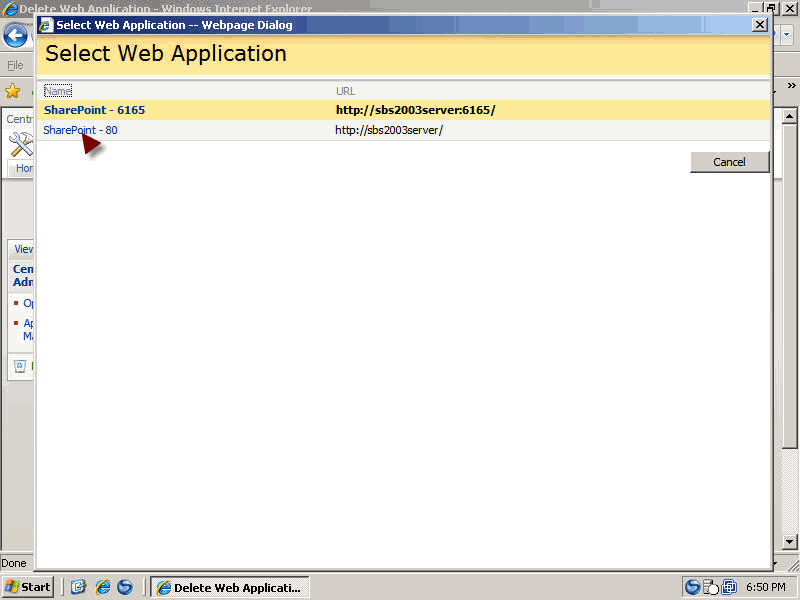Open the Recycle Bin icon in the sidebar
The width and height of the screenshot is (800, 600).
(x=20, y=366)
